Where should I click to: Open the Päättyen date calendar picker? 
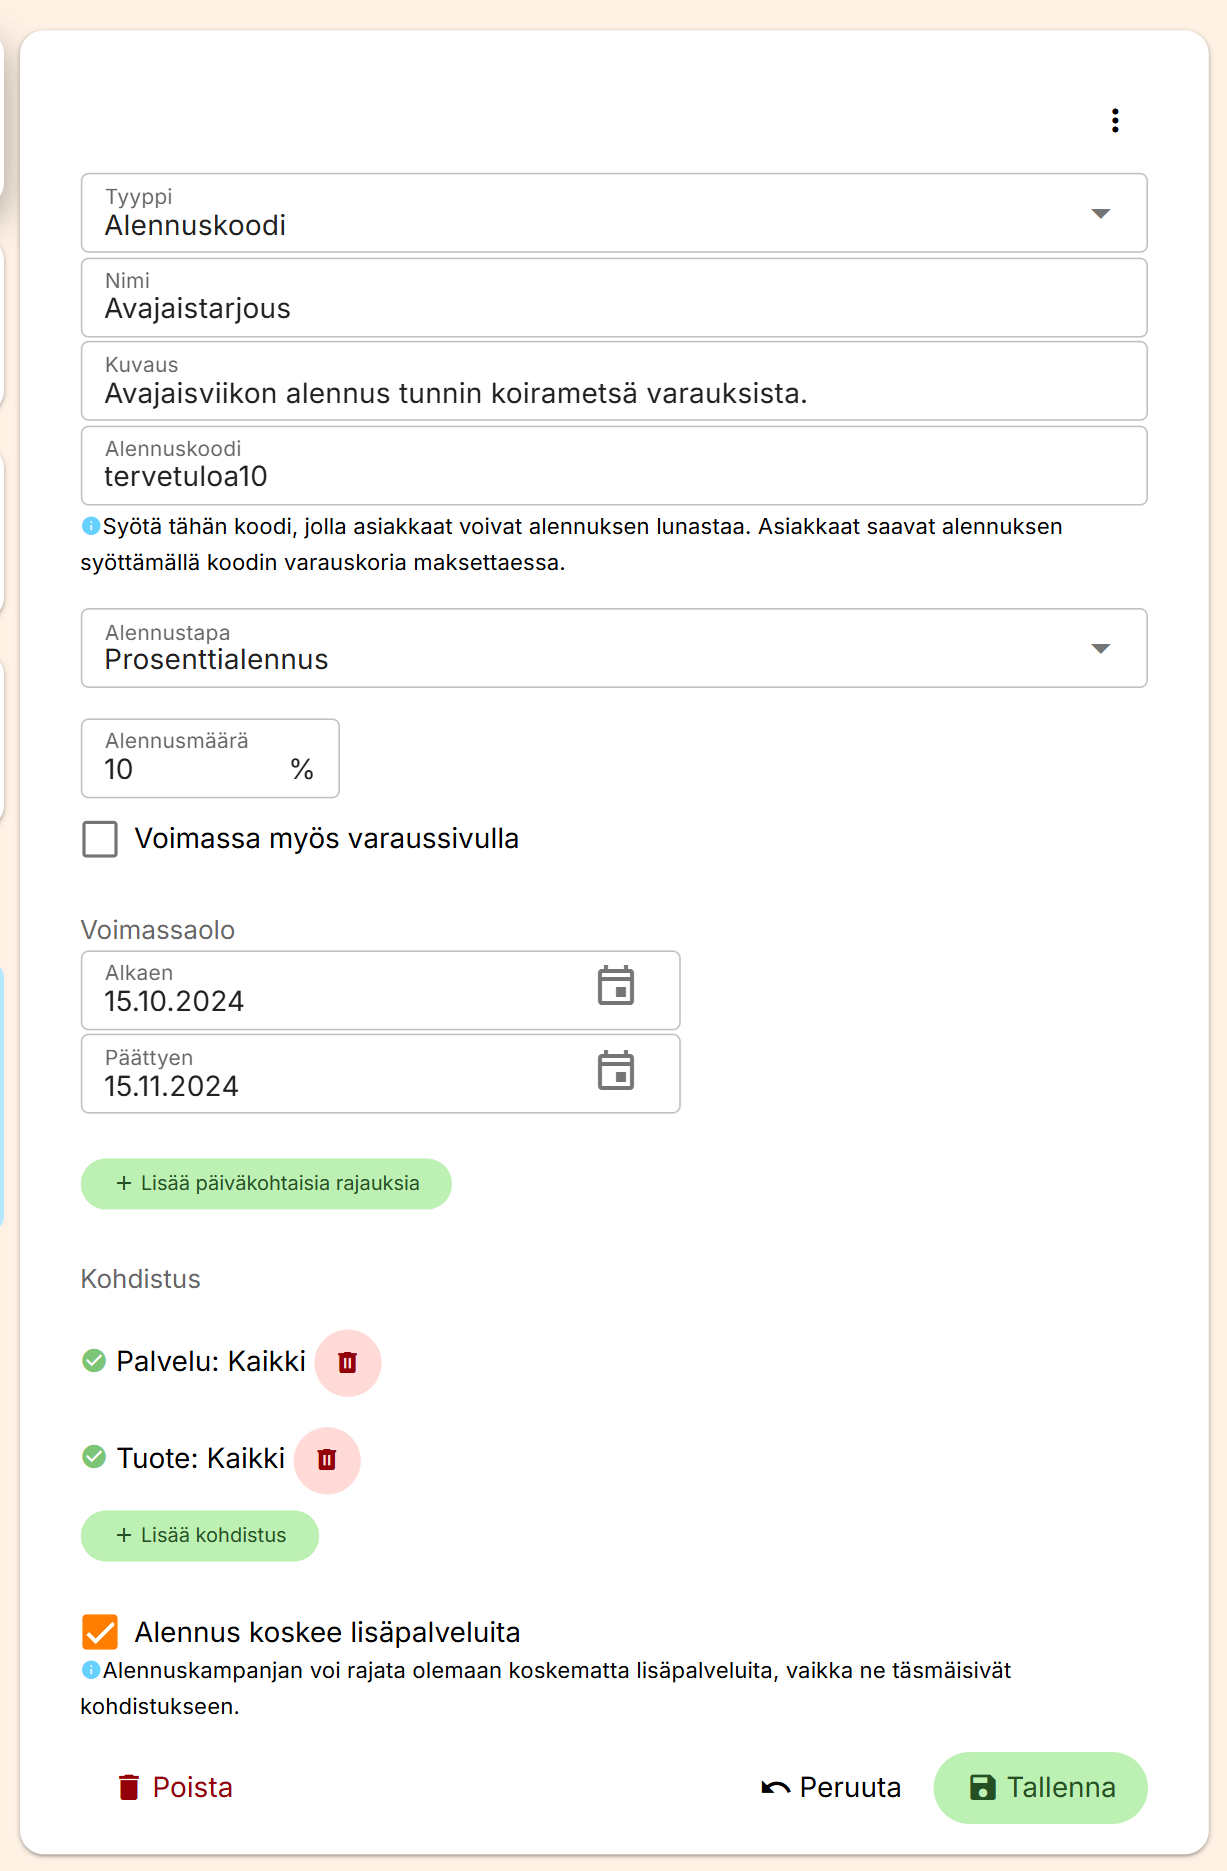[x=616, y=1071]
